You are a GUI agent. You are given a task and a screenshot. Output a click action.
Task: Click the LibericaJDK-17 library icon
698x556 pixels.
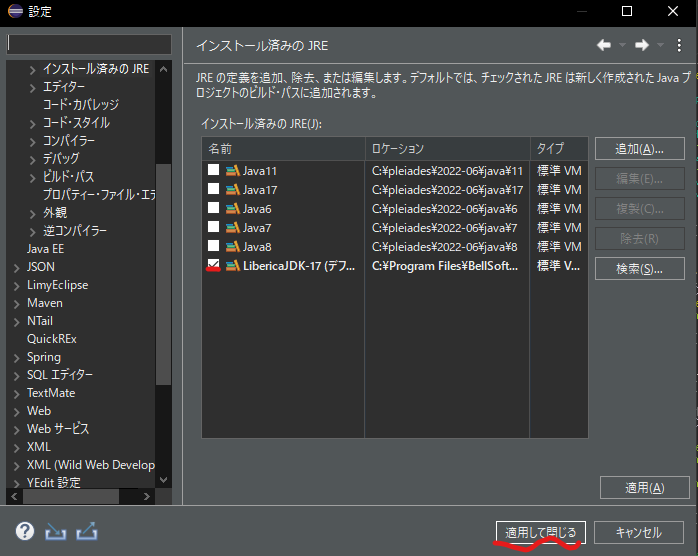tap(233, 266)
